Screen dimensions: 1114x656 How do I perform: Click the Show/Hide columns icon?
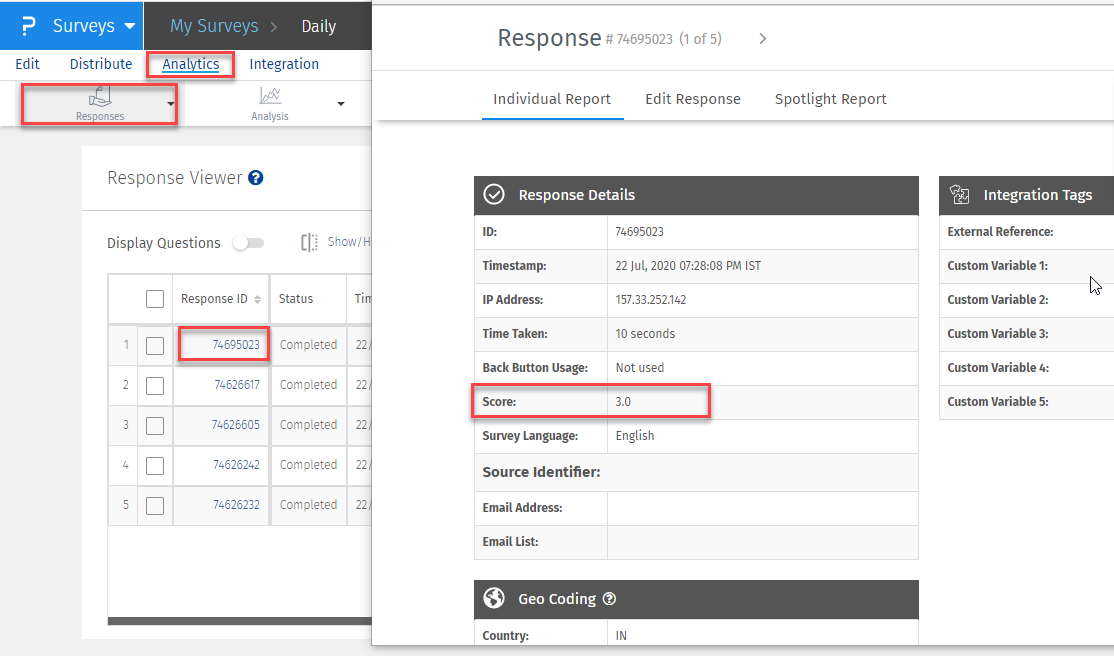pos(310,242)
